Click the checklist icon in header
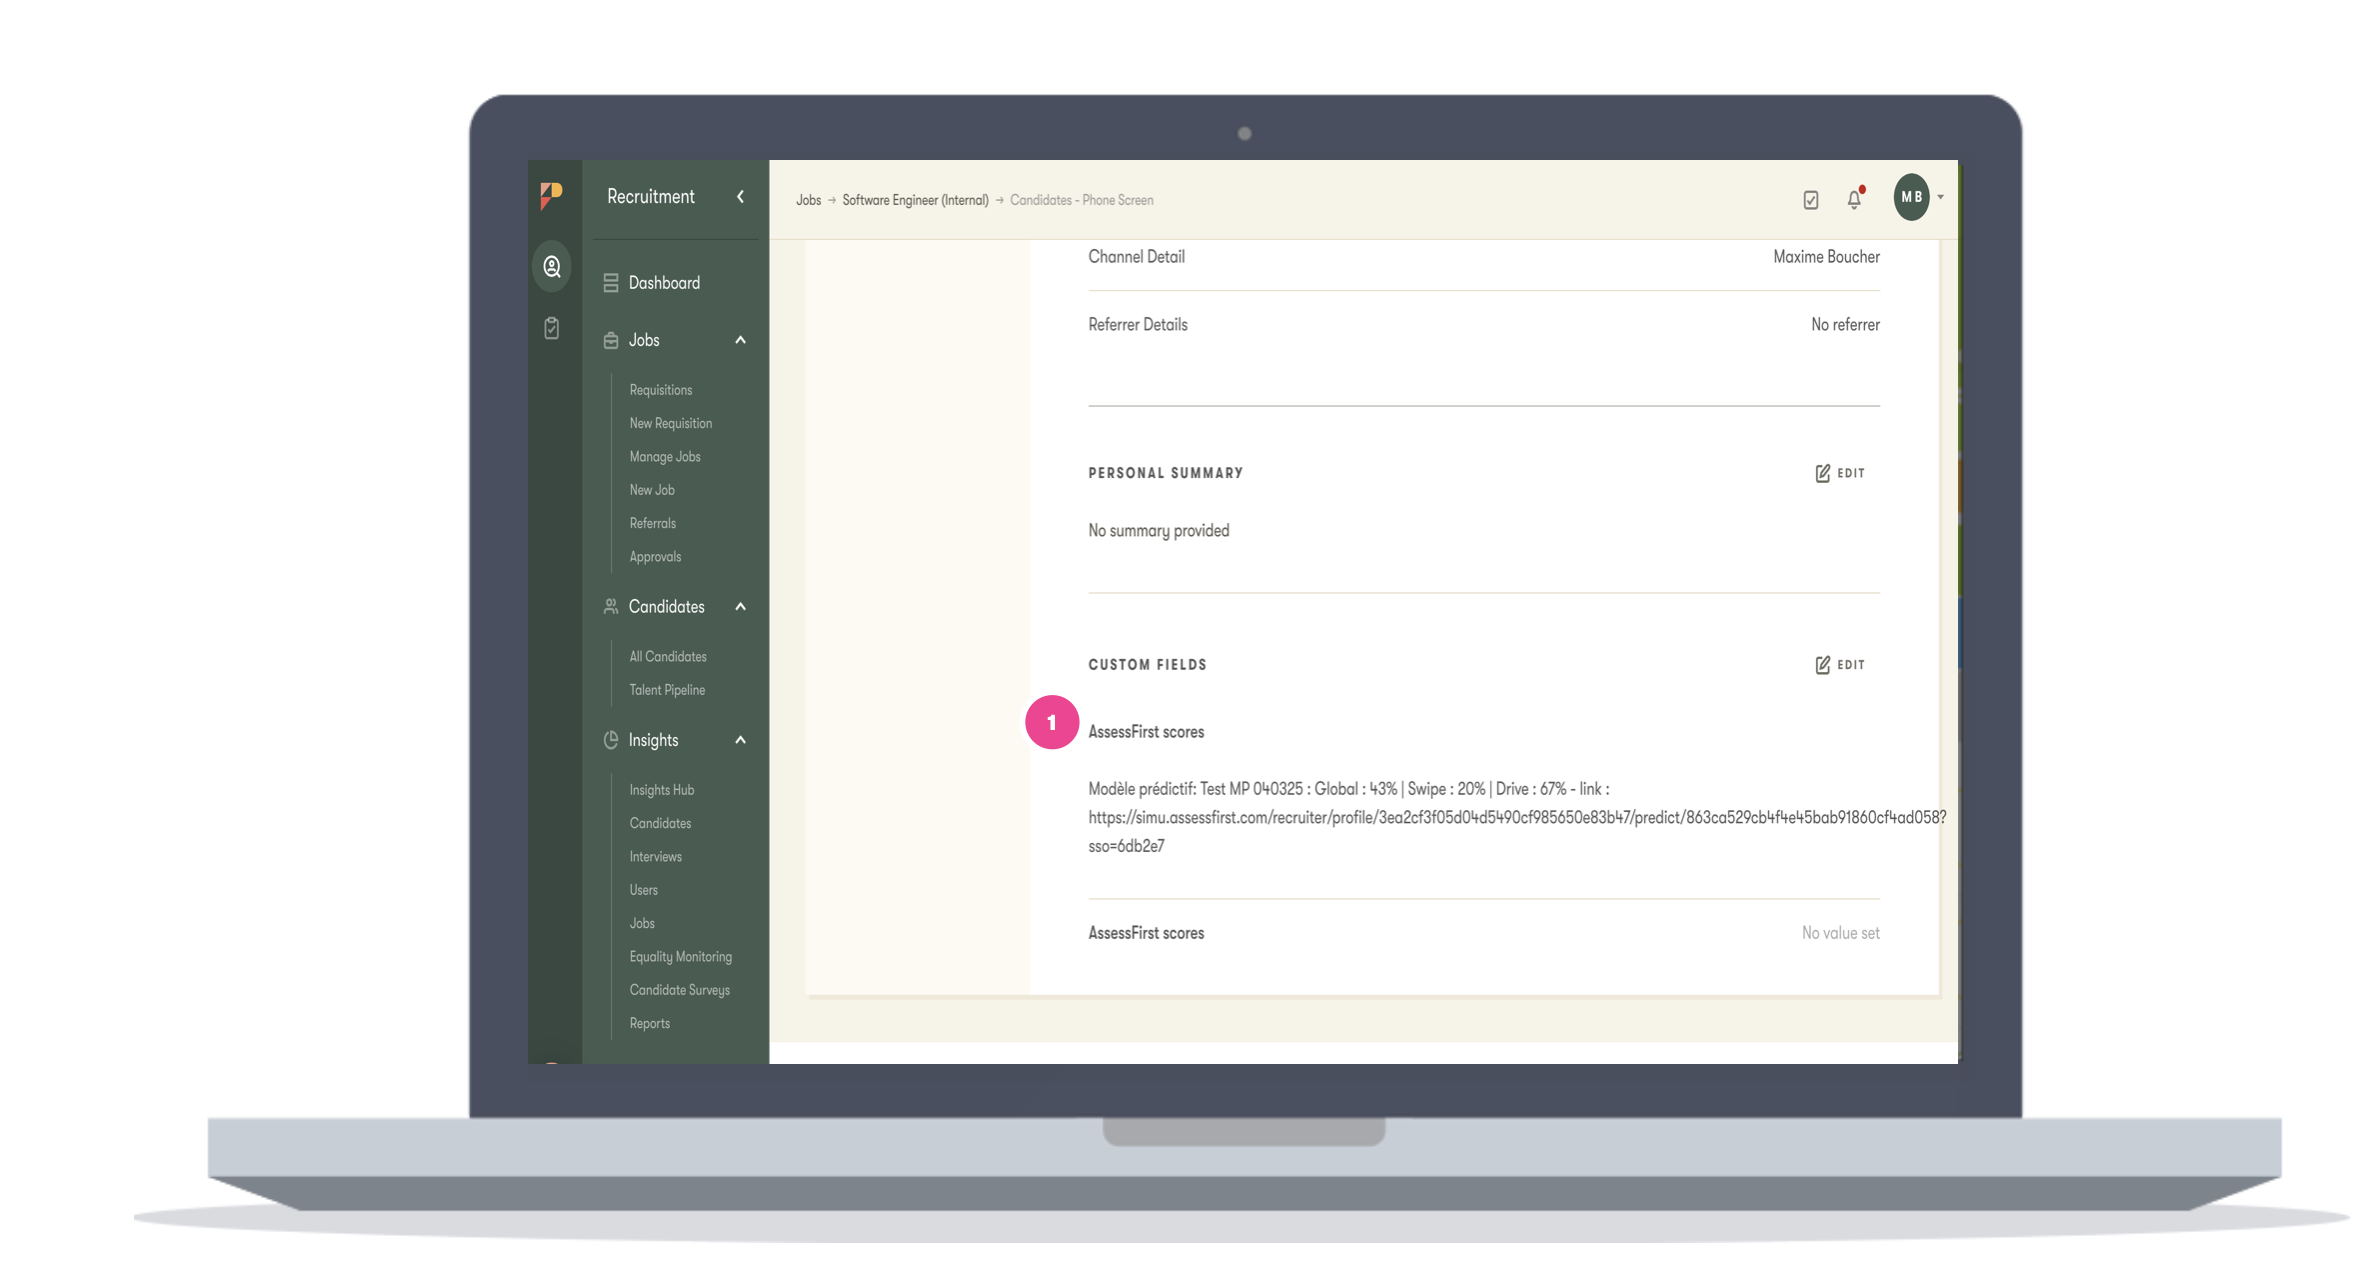 click(x=1810, y=200)
